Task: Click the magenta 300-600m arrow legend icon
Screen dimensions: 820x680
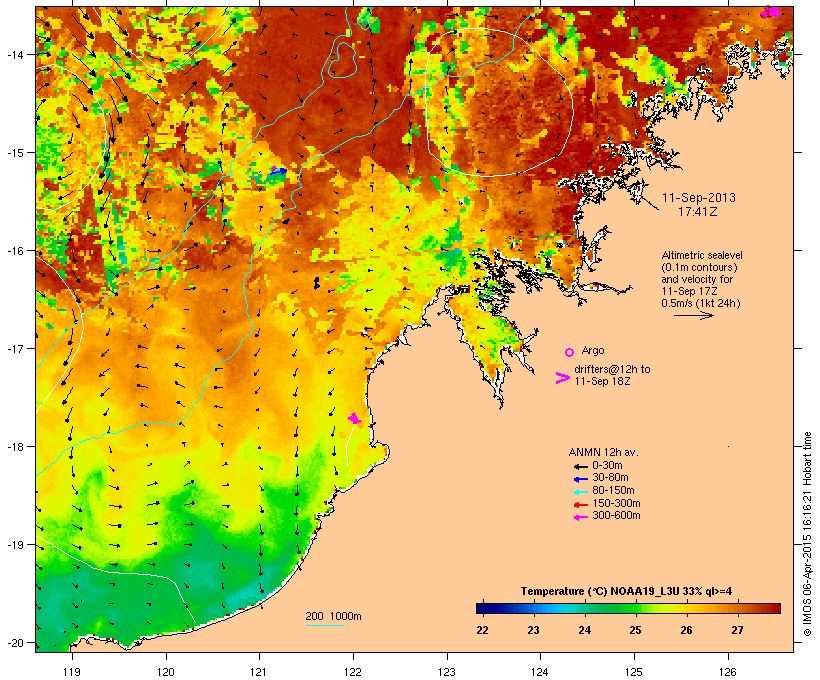Action: pyautogui.click(x=581, y=517)
